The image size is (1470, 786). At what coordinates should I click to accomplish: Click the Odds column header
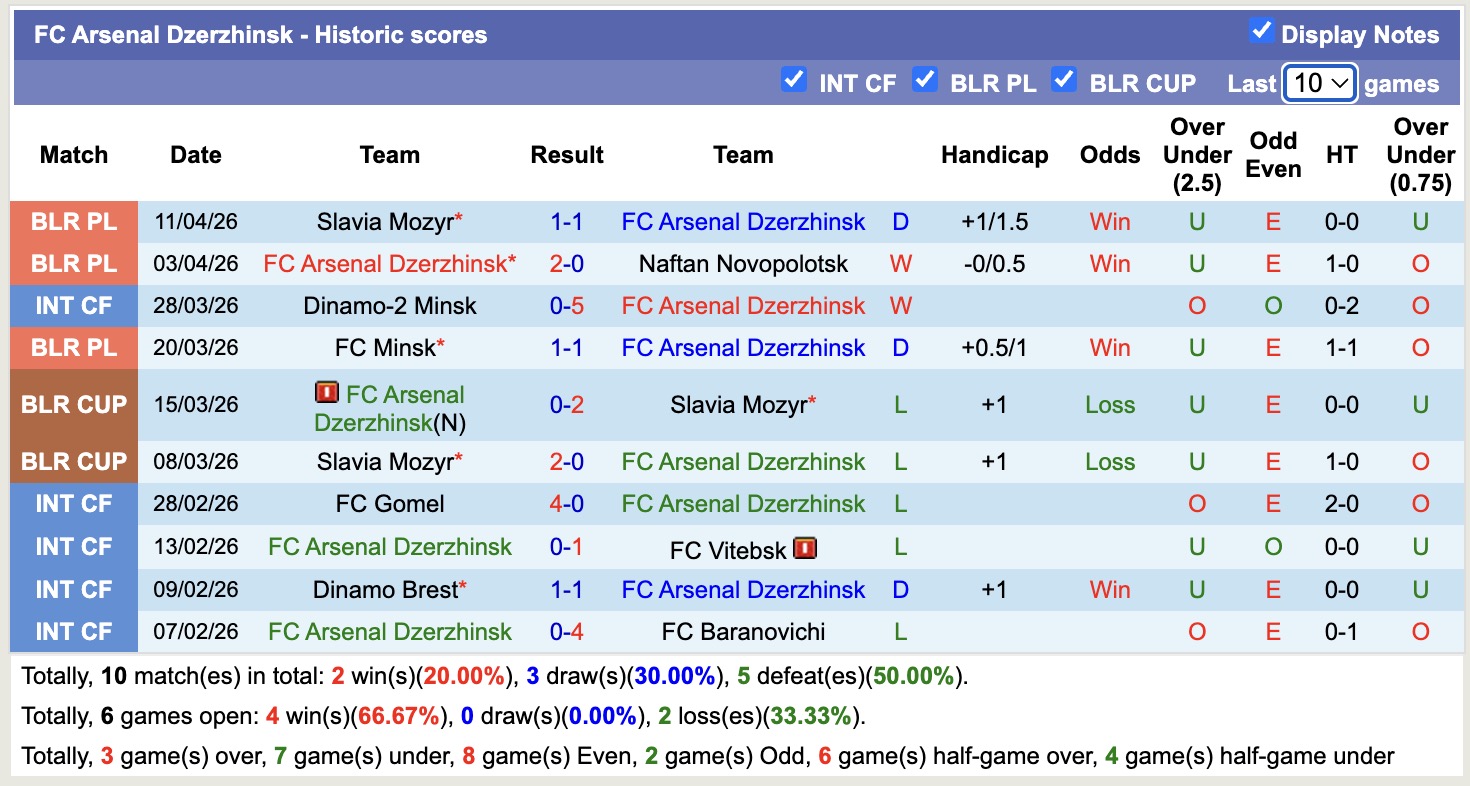[1109, 155]
